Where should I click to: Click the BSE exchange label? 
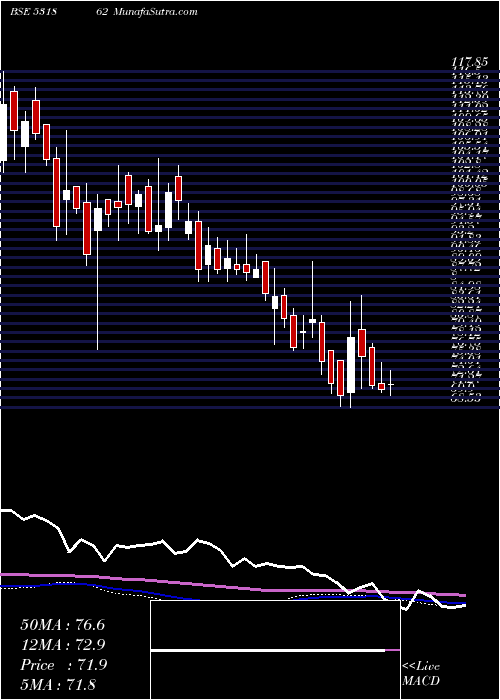point(20,12)
